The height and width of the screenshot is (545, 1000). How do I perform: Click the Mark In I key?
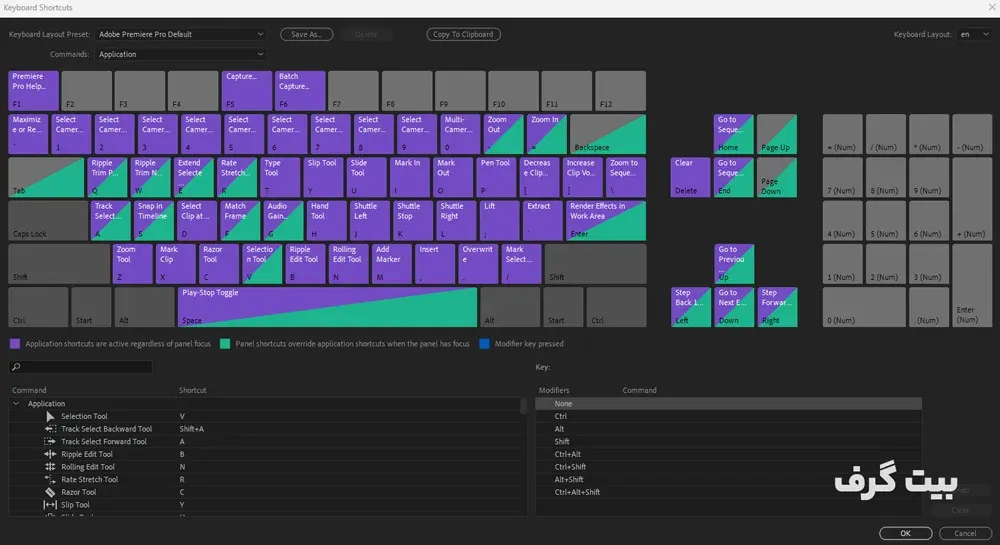click(x=410, y=177)
